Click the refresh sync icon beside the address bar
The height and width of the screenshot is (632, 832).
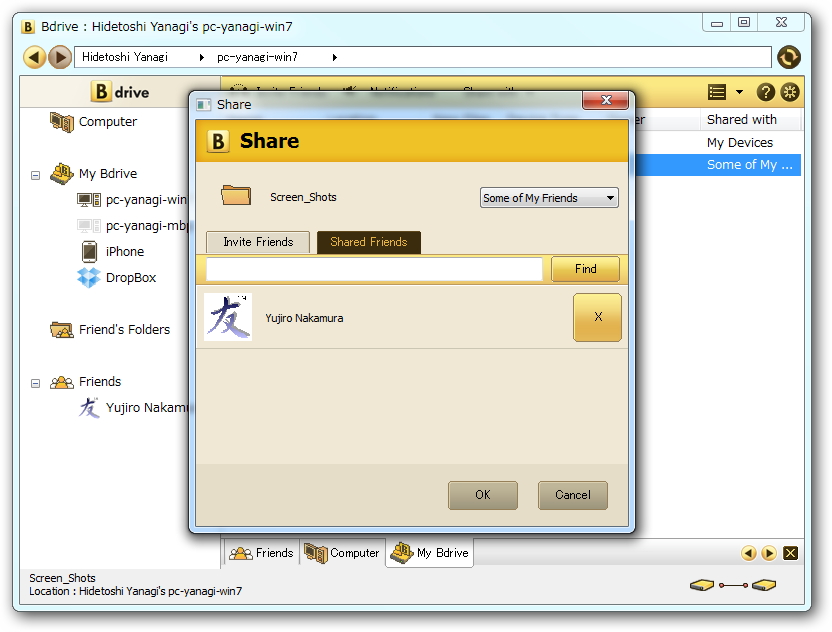tap(789, 57)
